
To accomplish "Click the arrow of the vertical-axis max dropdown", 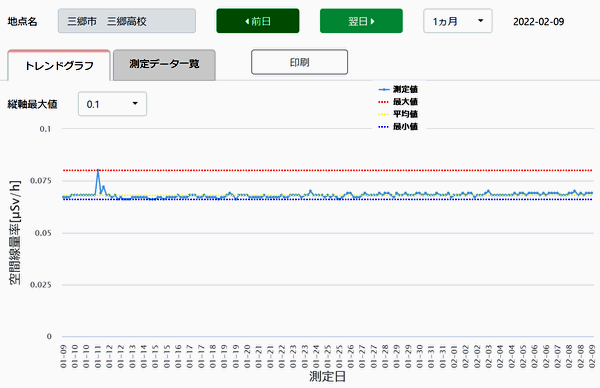I will (x=135, y=104).
